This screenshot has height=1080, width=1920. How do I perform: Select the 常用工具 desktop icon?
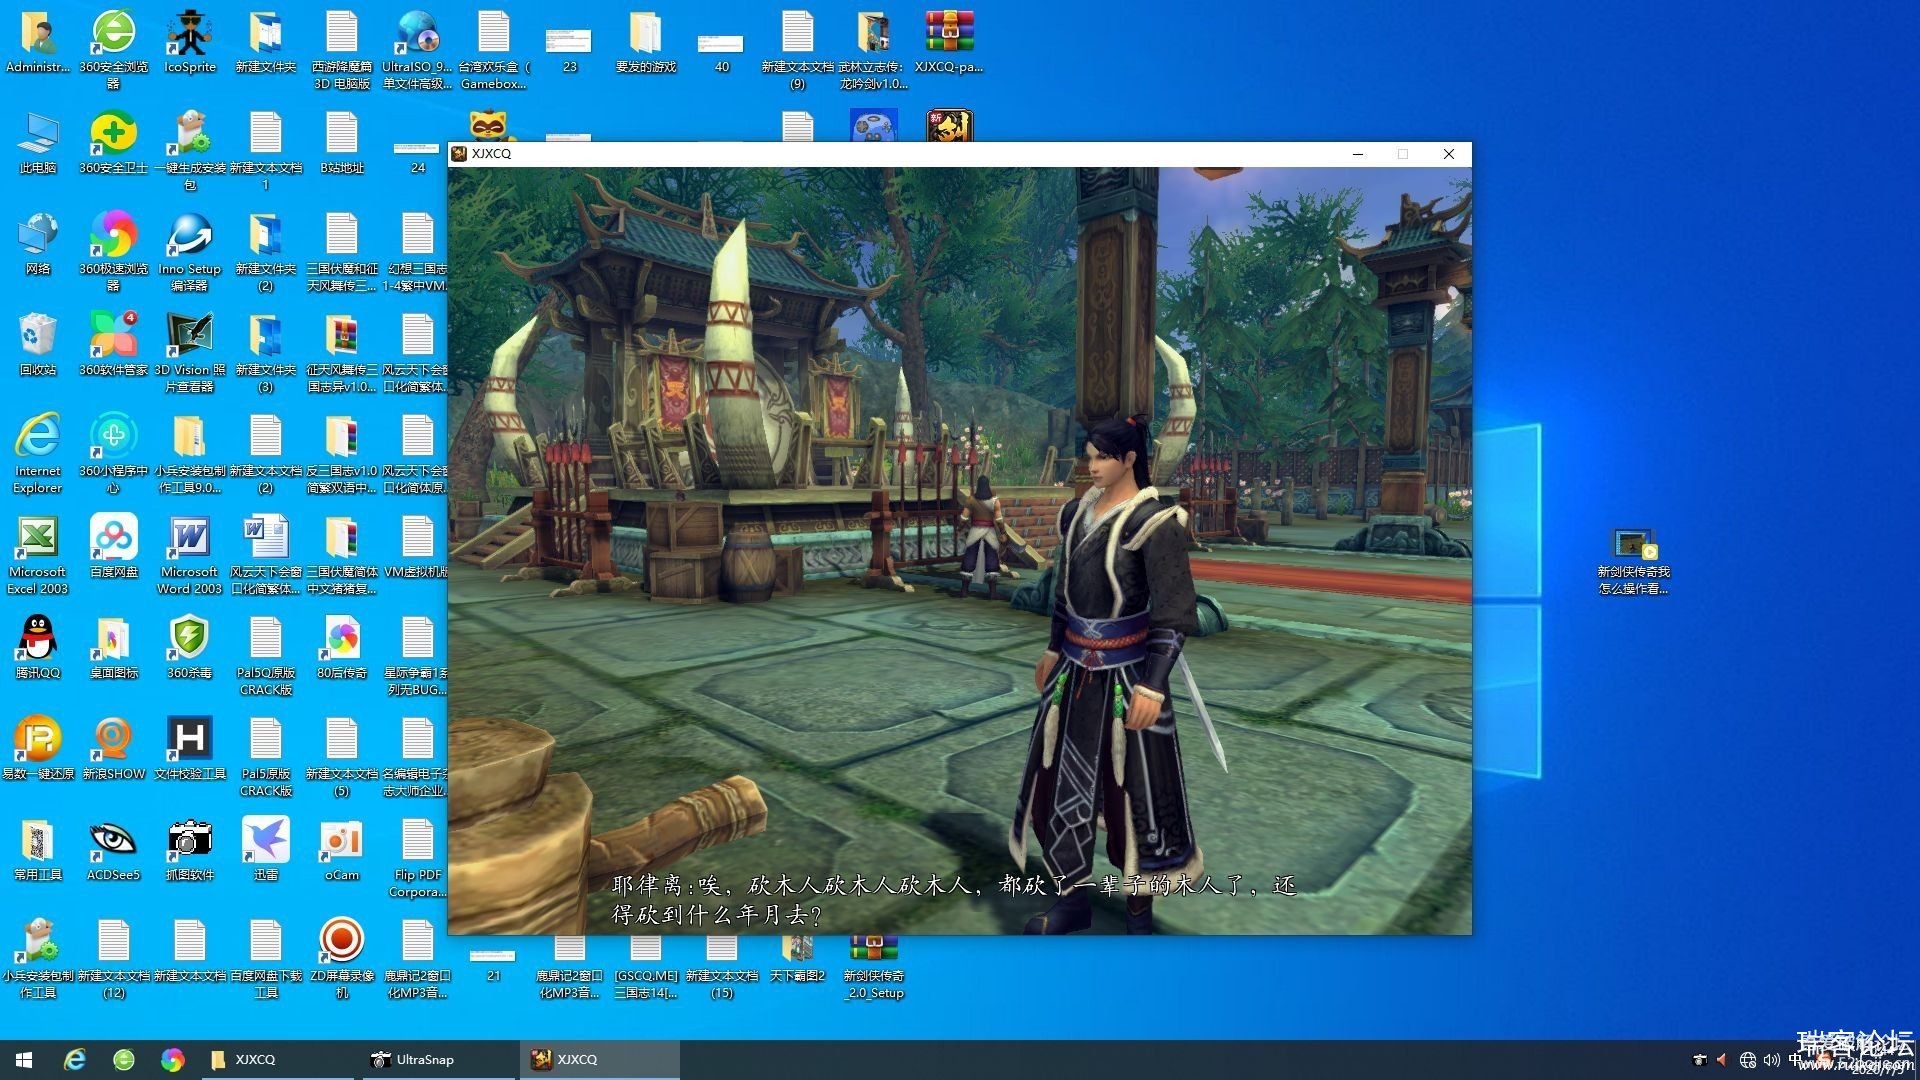pyautogui.click(x=38, y=850)
